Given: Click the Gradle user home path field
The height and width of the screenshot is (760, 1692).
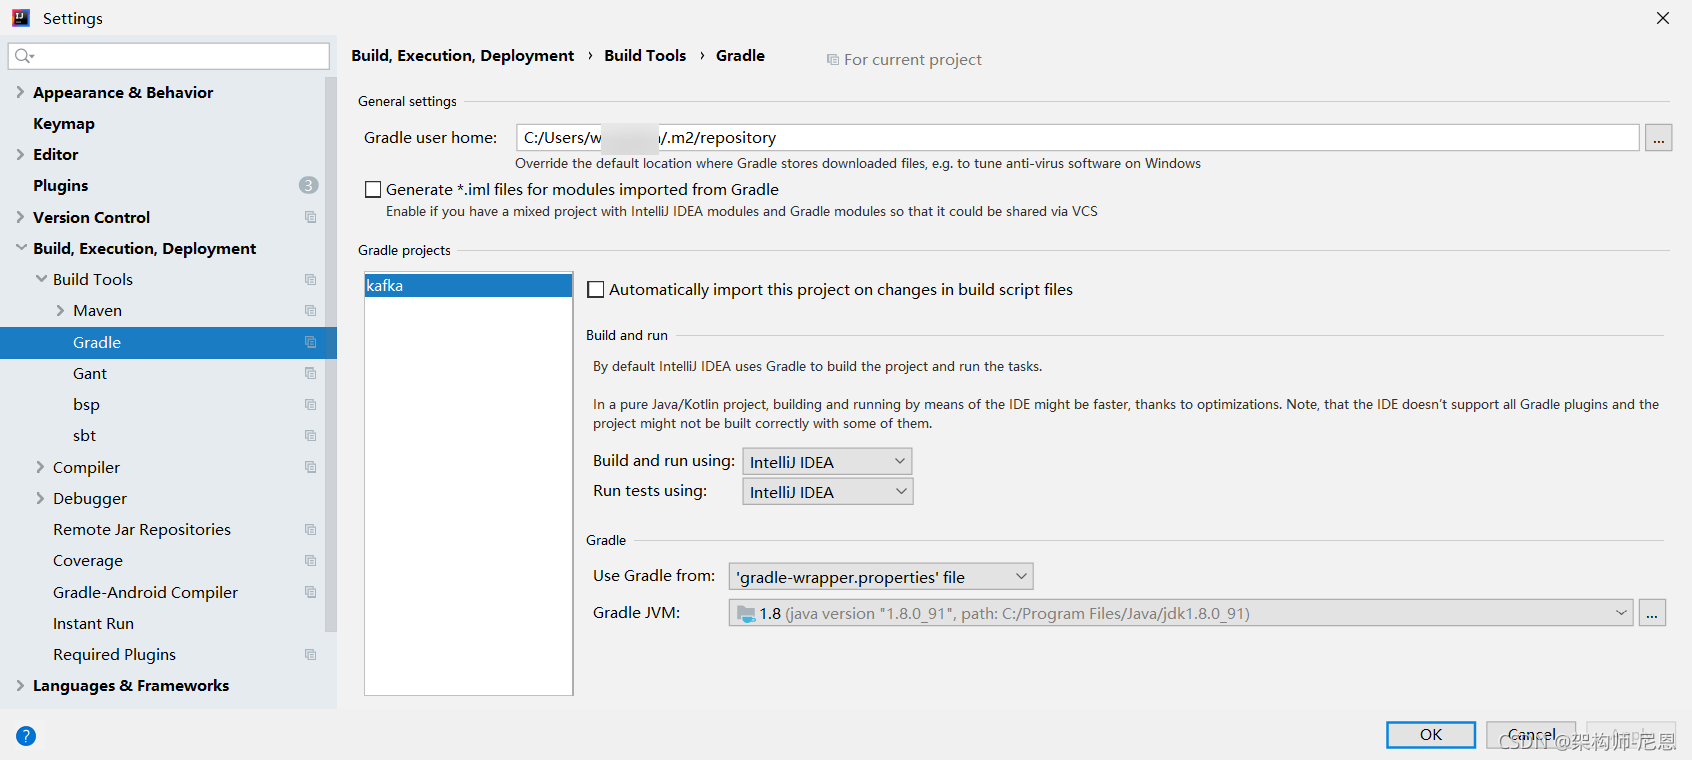Looking at the screenshot, I should point(1078,137).
